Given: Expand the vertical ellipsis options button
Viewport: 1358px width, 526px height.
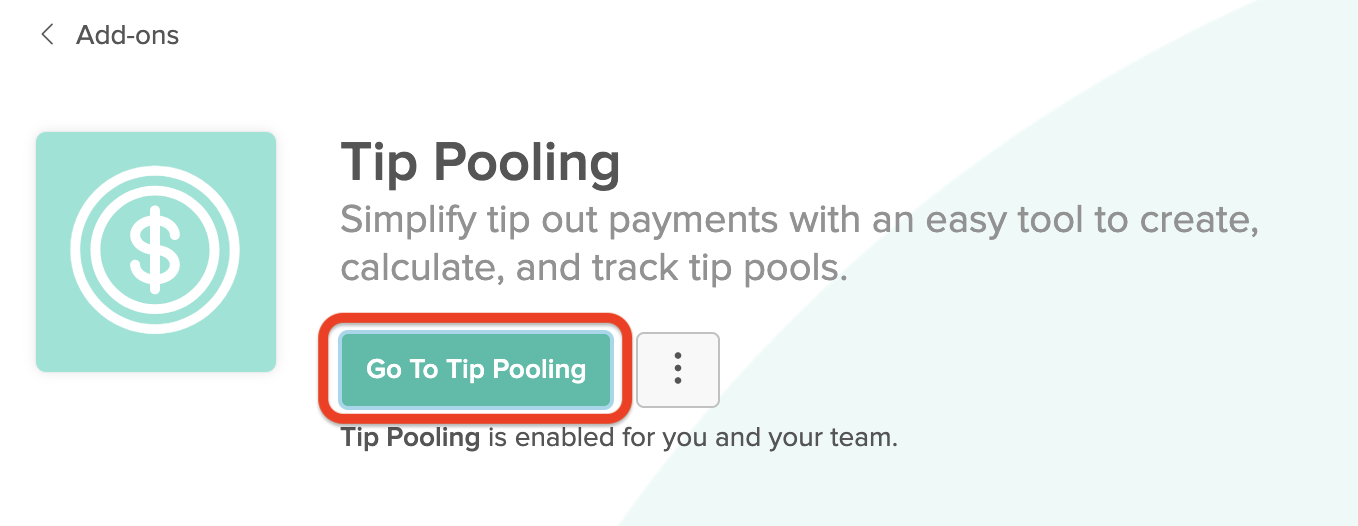Looking at the screenshot, I should [x=678, y=369].
